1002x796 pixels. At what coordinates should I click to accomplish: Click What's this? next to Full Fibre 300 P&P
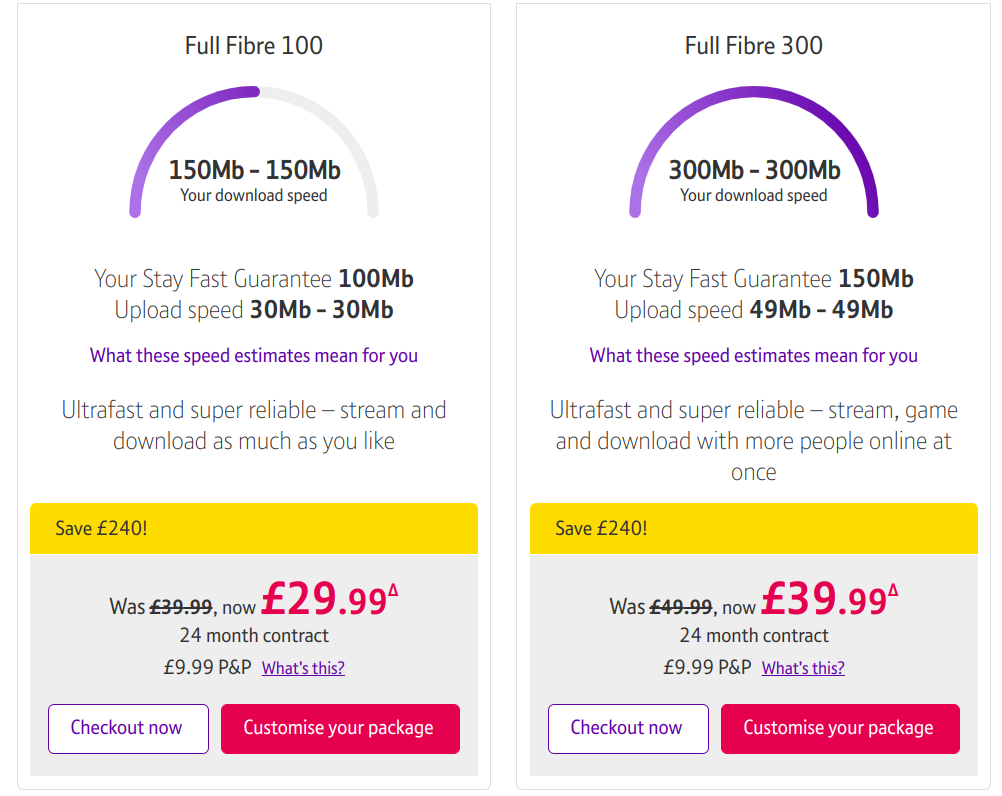tap(803, 667)
